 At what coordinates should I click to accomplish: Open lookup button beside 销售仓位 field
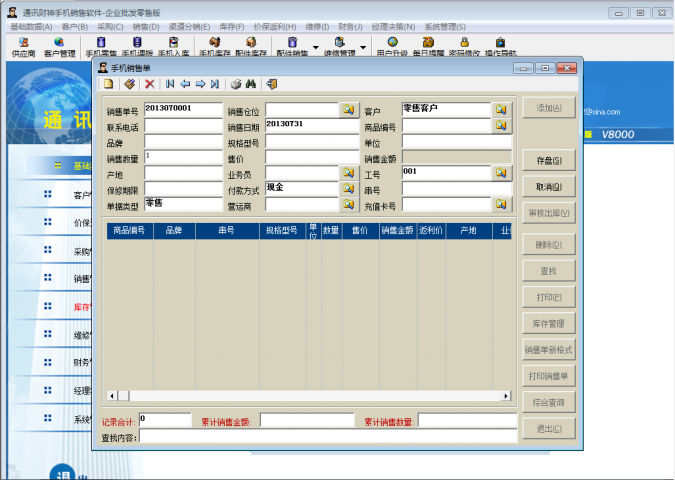(349, 109)
